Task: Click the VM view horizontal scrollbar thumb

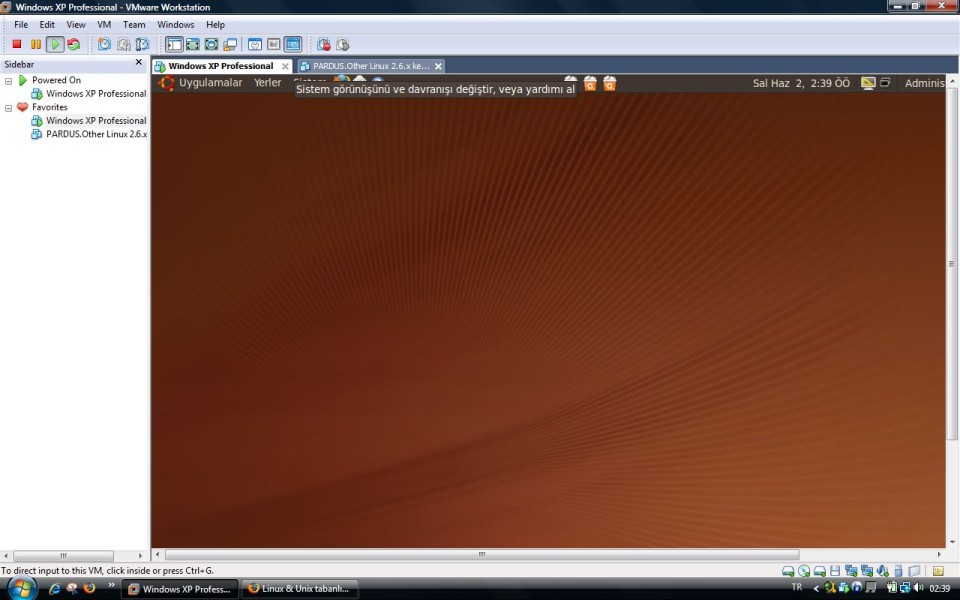Action: click(x=482, y=555)
